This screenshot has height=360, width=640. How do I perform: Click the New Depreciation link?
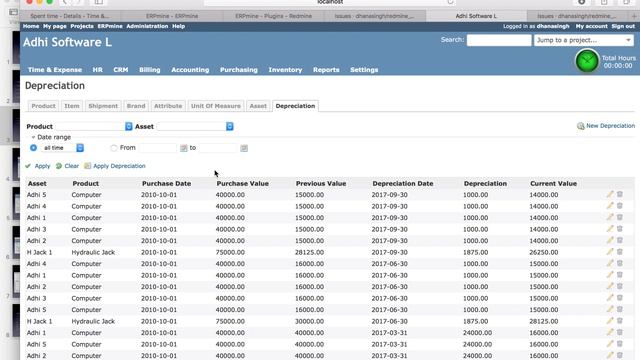[x=610, y=126]
